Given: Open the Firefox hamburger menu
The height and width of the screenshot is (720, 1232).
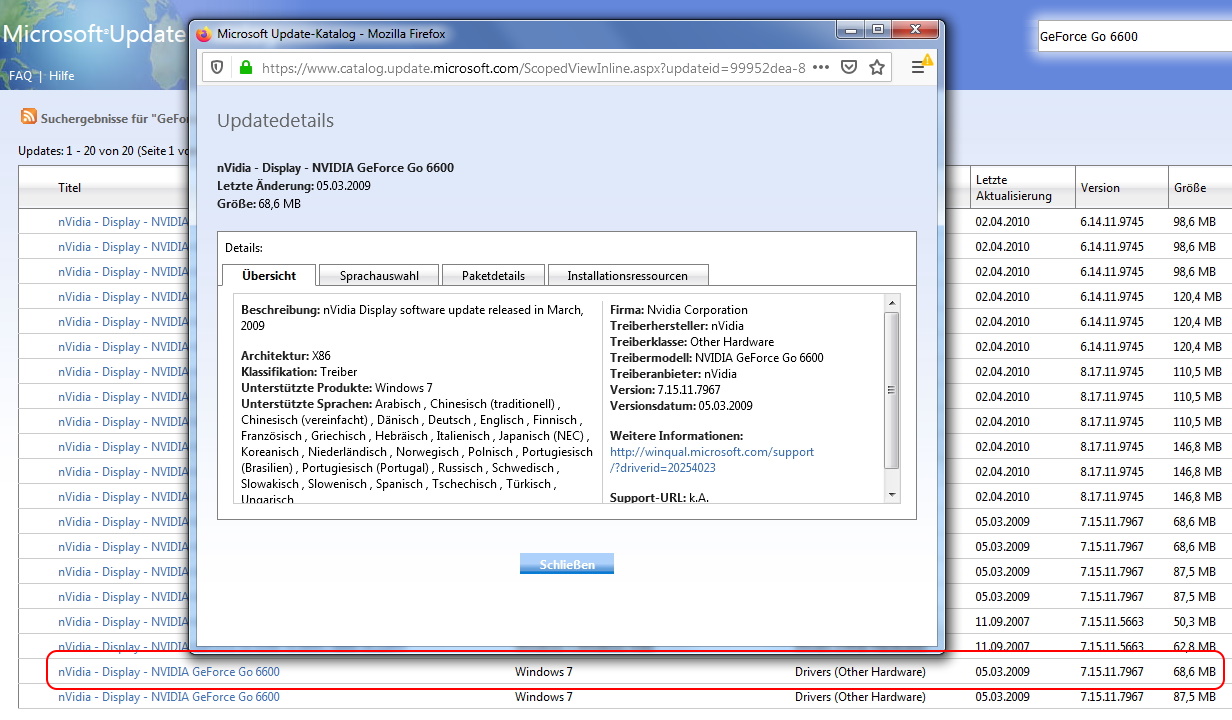Looking at the screenshot, I should coord(918,68).
